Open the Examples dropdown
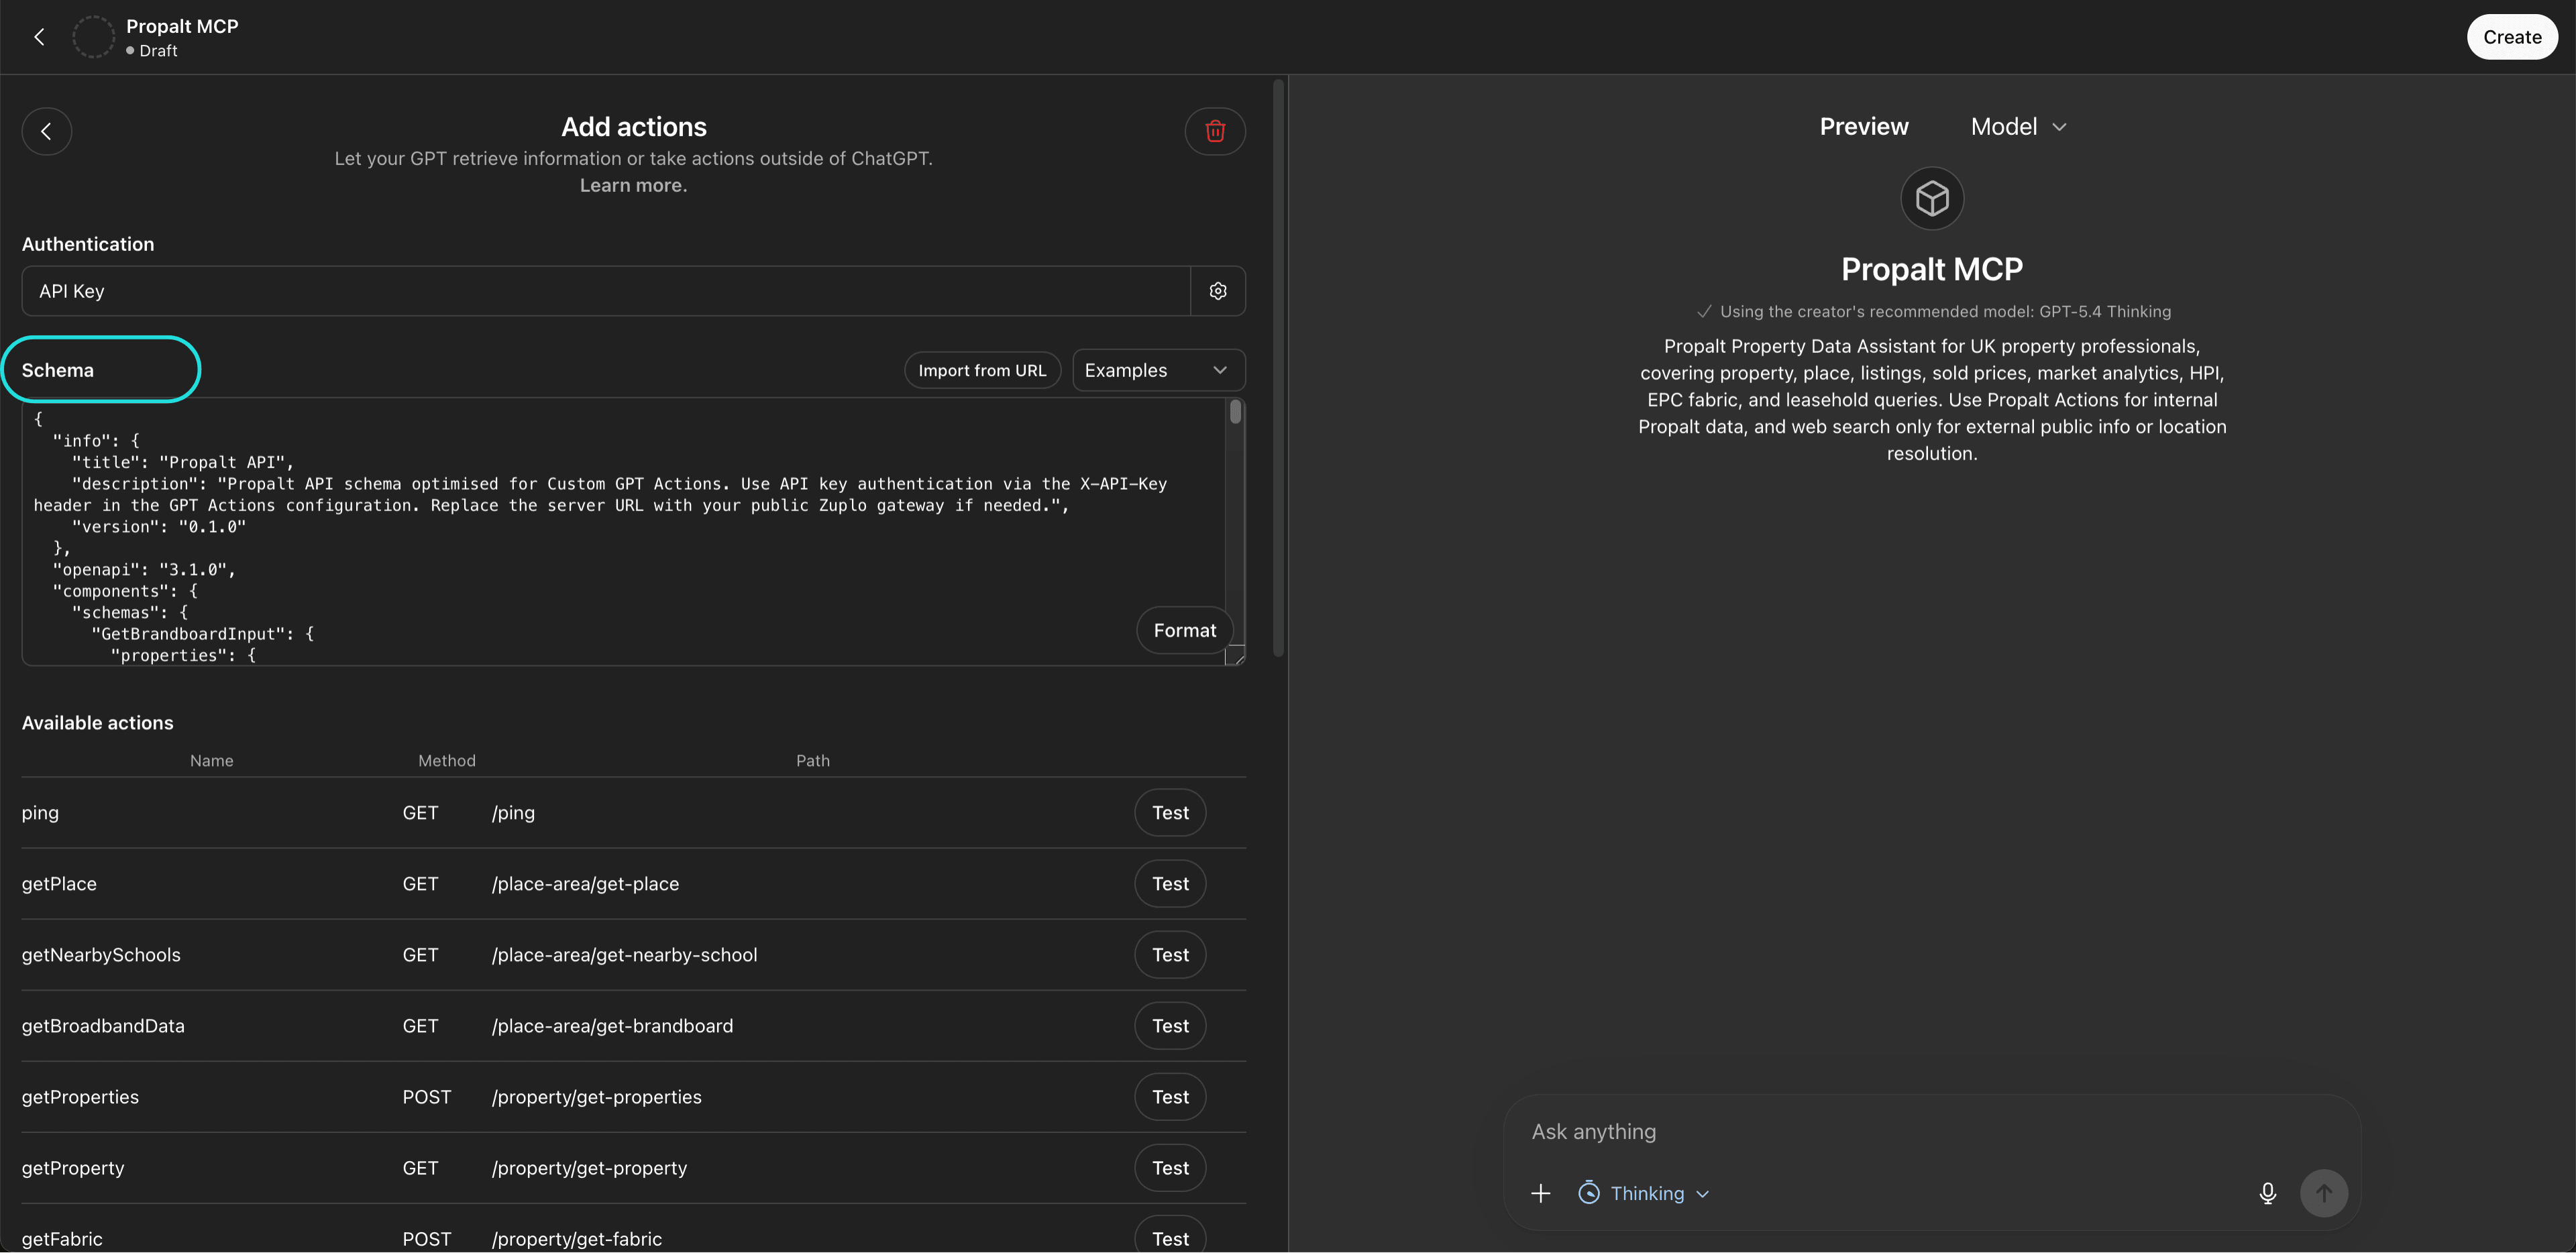2576x1253 pixels. [x=1158, y=370]
